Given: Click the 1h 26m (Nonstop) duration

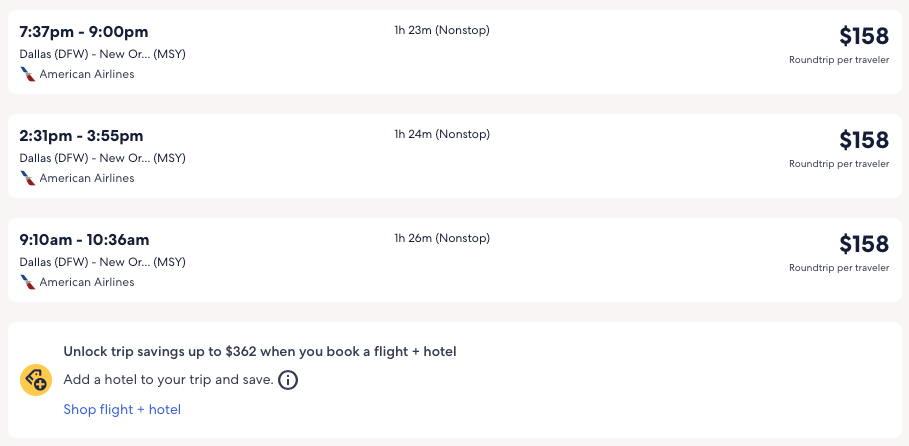Looking at the screenshot, I should [x=441, y=238].
